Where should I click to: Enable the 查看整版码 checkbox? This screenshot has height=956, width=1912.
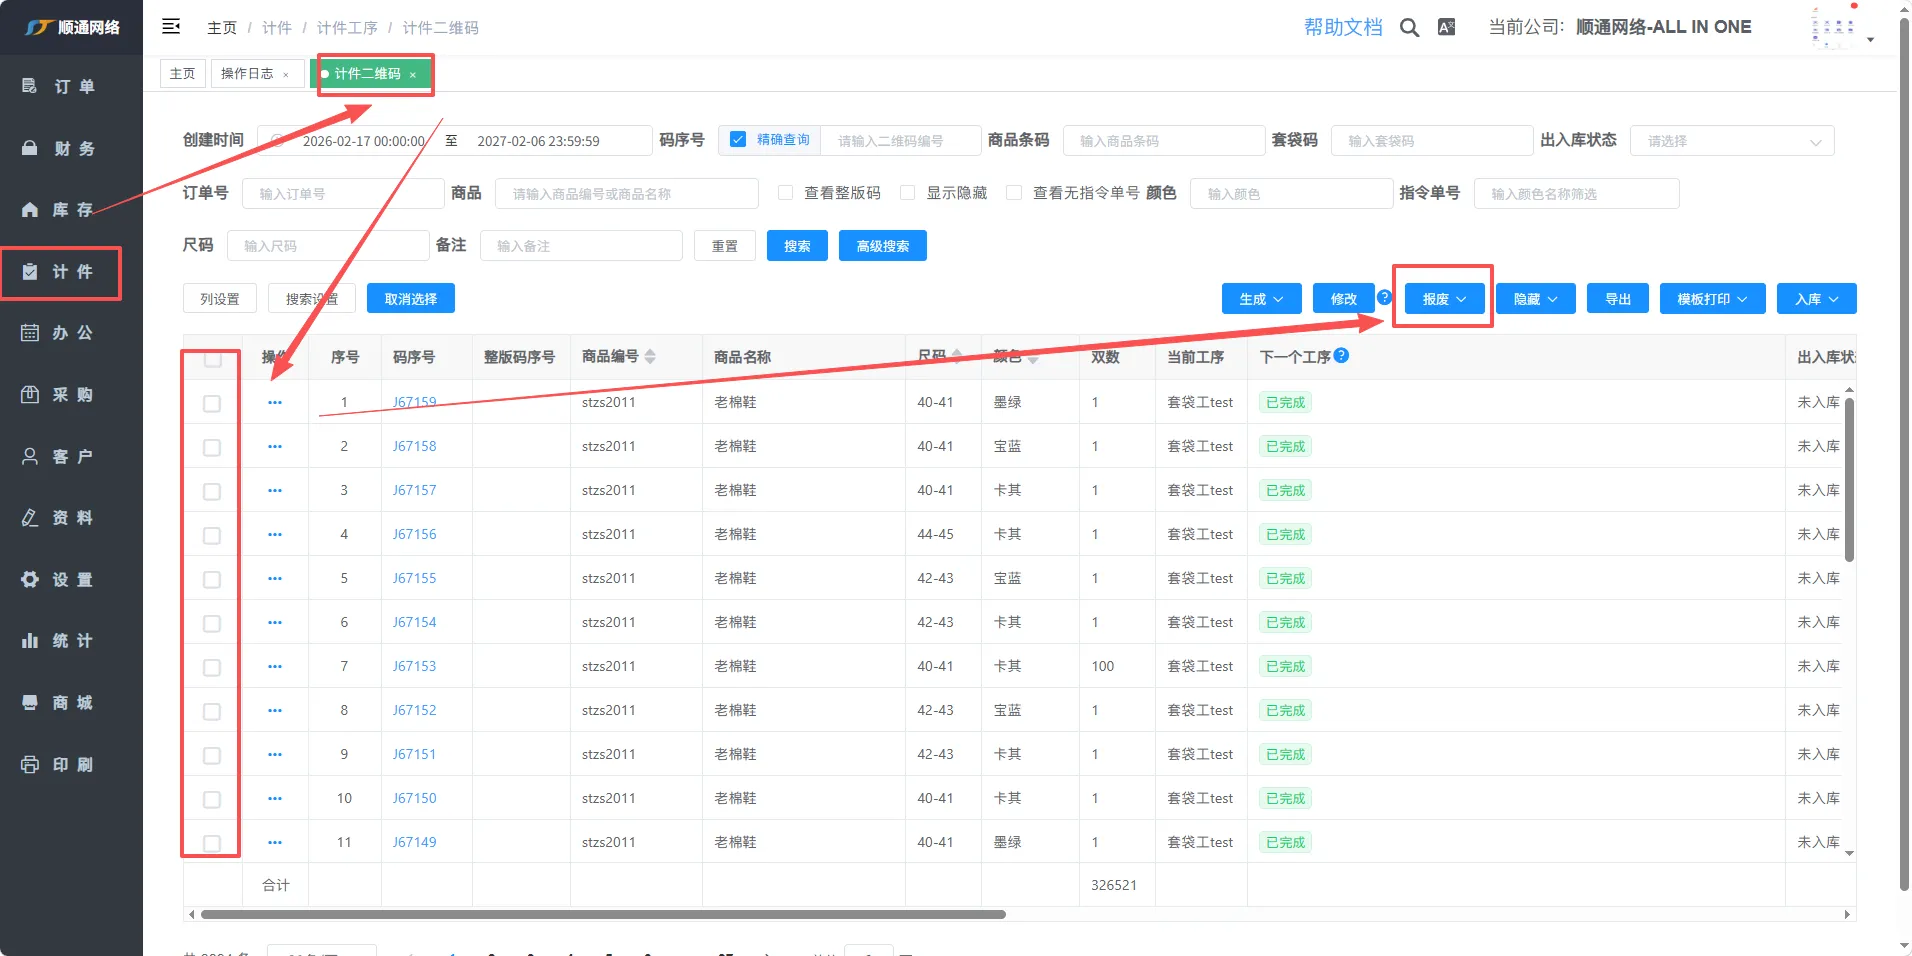[x=786, y=193]
